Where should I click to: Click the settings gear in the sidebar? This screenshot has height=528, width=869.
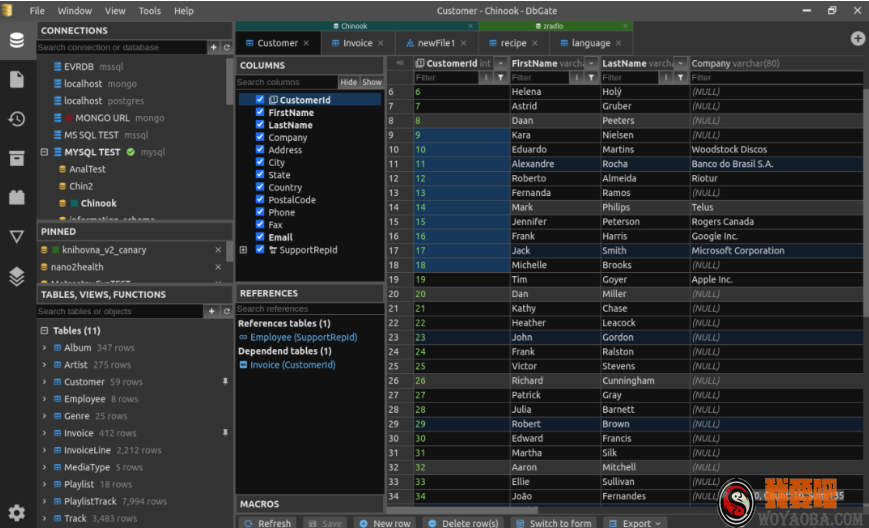click(x=16, y=512)
